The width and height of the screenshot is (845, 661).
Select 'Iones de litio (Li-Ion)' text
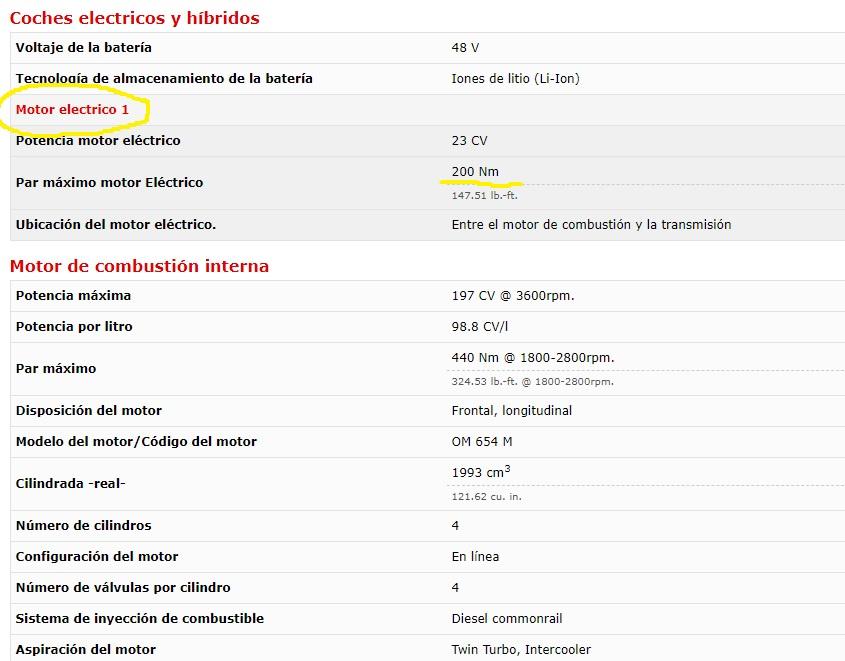[515, 79]
